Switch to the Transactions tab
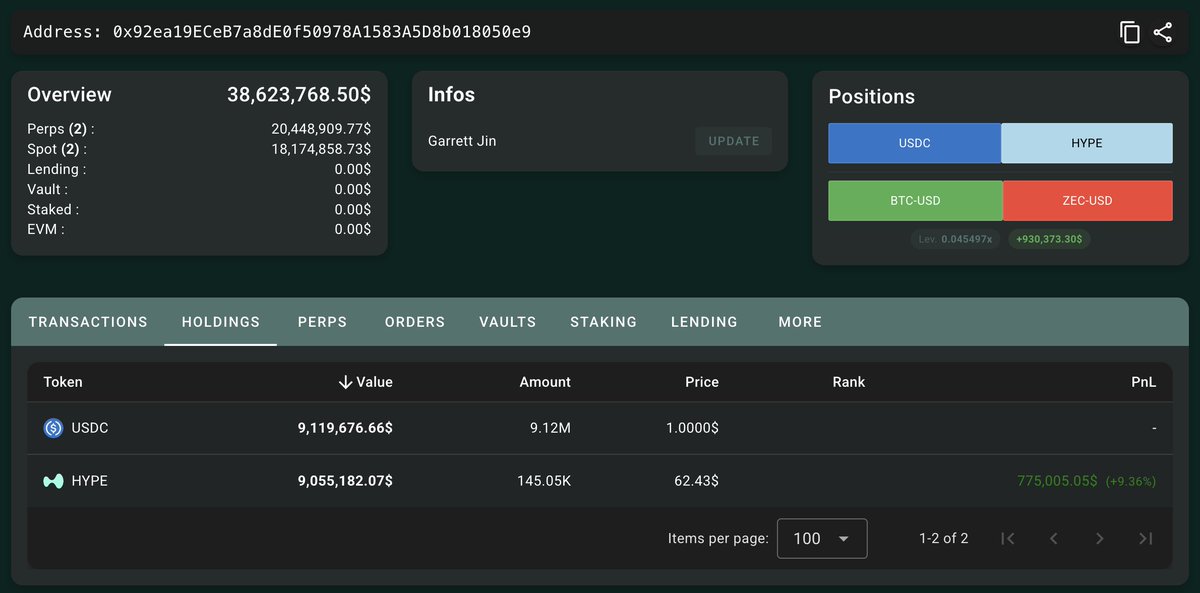Viewport: 1200px width, 593px height. click(88, 322)
